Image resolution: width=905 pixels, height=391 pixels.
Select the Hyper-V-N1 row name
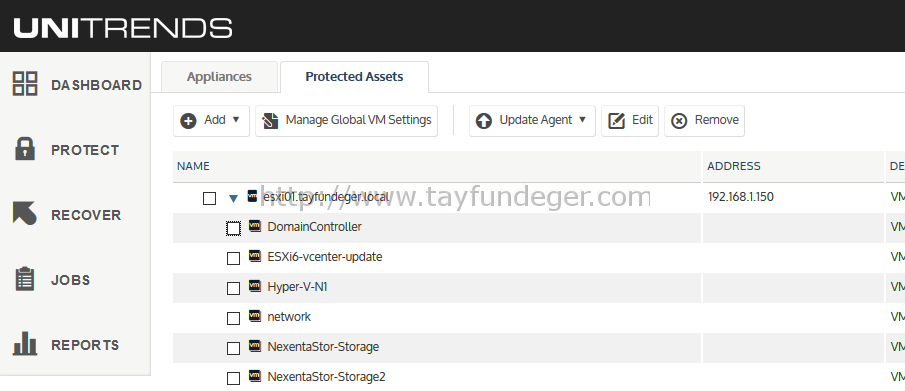click(297, 286)
